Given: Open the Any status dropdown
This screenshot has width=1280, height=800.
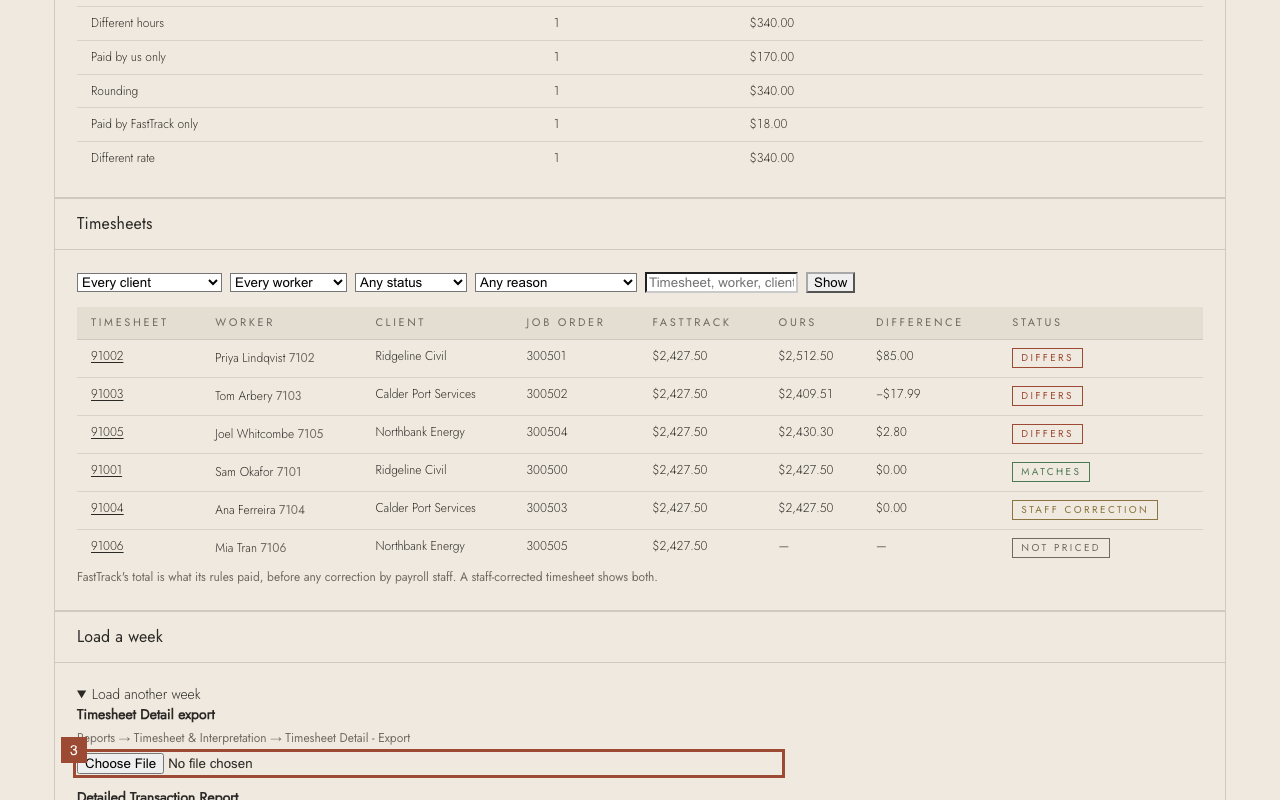Looking at the screenshot, I should click(x=411, y=283).
